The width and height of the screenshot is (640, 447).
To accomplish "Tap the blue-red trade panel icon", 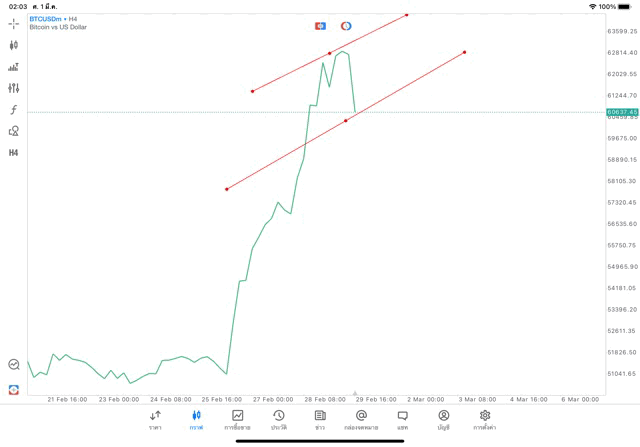I will (x=320, y=26).
